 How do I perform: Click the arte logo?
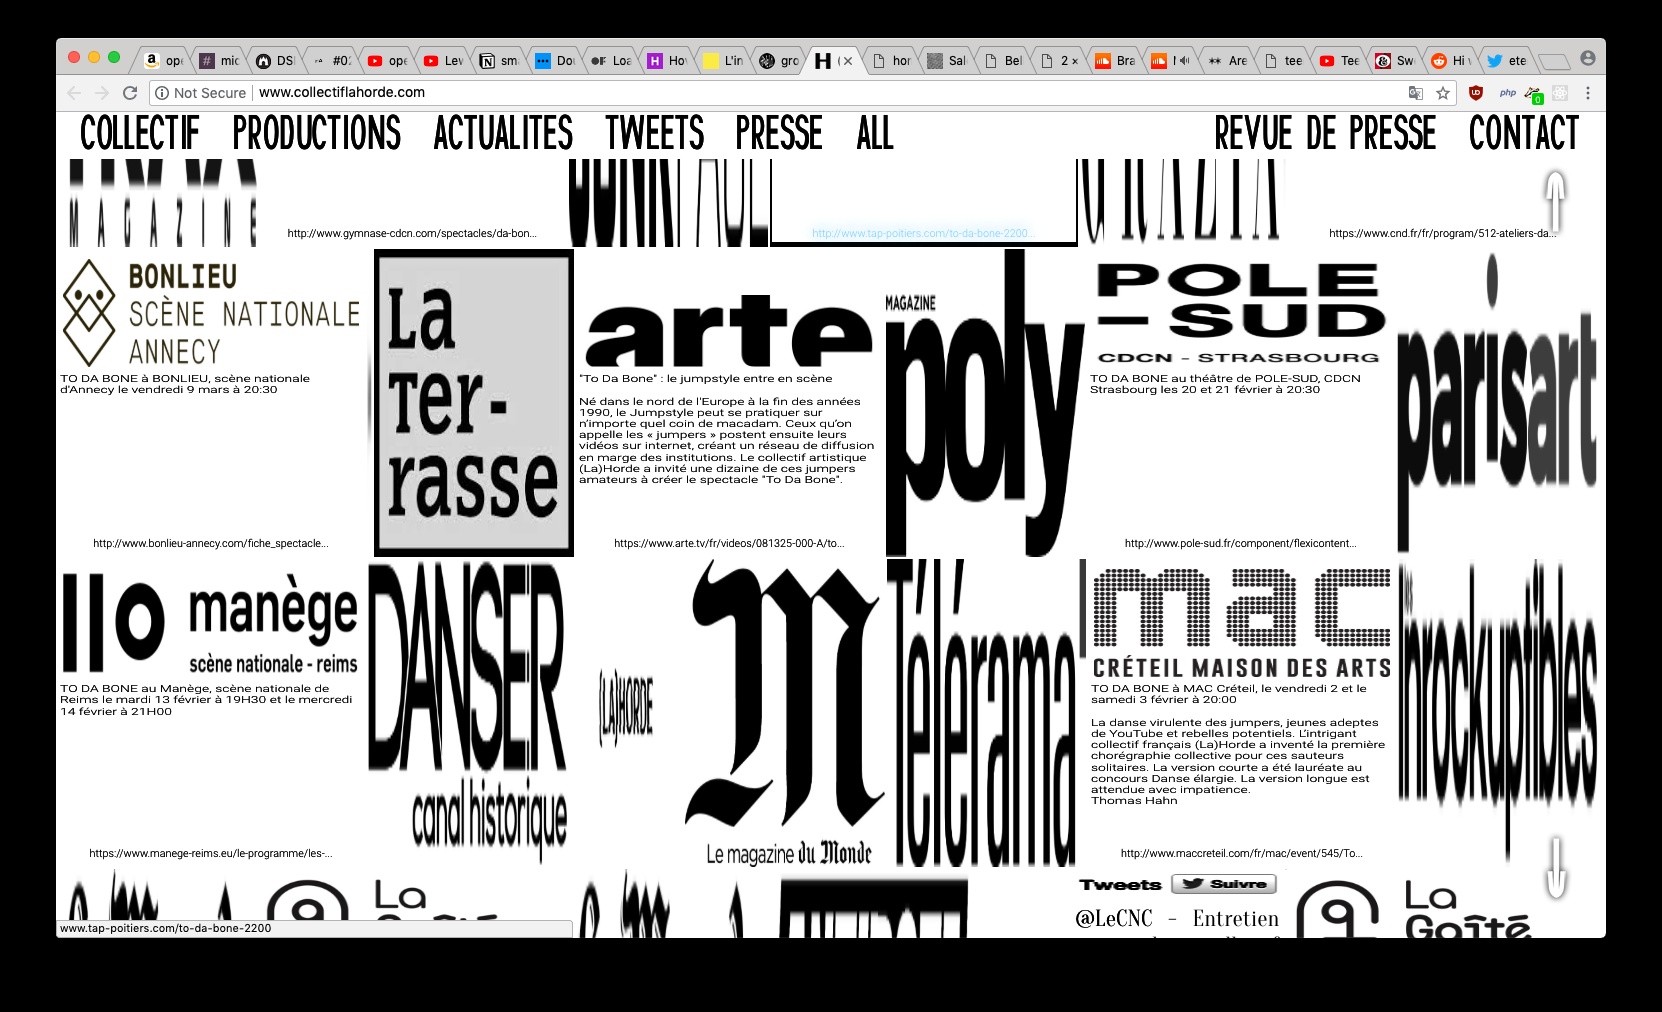(x=729, y=331)
